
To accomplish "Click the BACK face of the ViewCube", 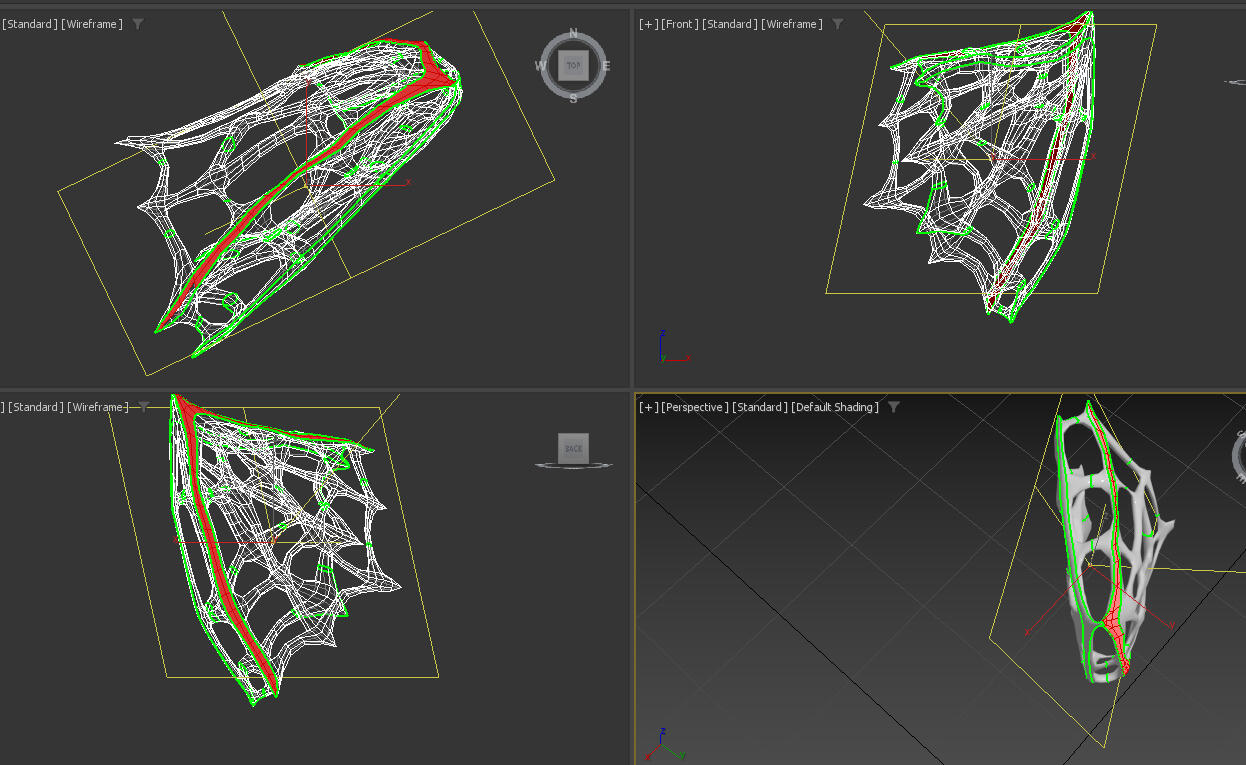I will (573, 449).
